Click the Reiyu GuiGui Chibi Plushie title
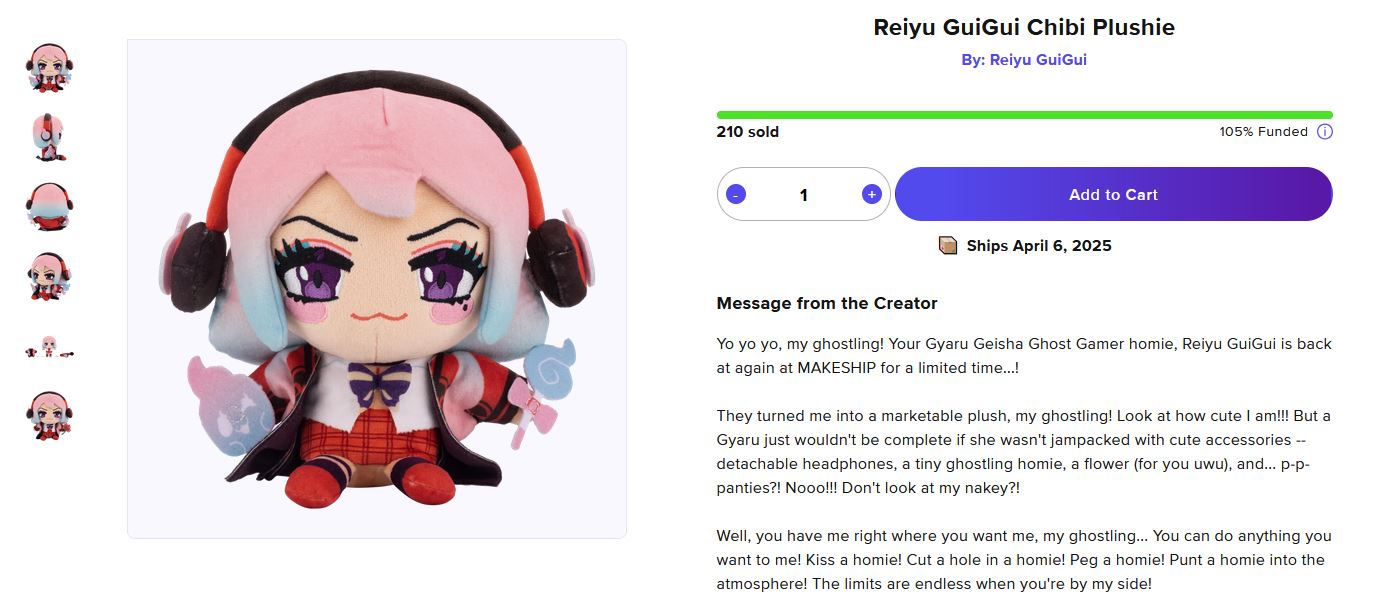The width and height of the screenshot is (1377, 616). [1024, 28]
